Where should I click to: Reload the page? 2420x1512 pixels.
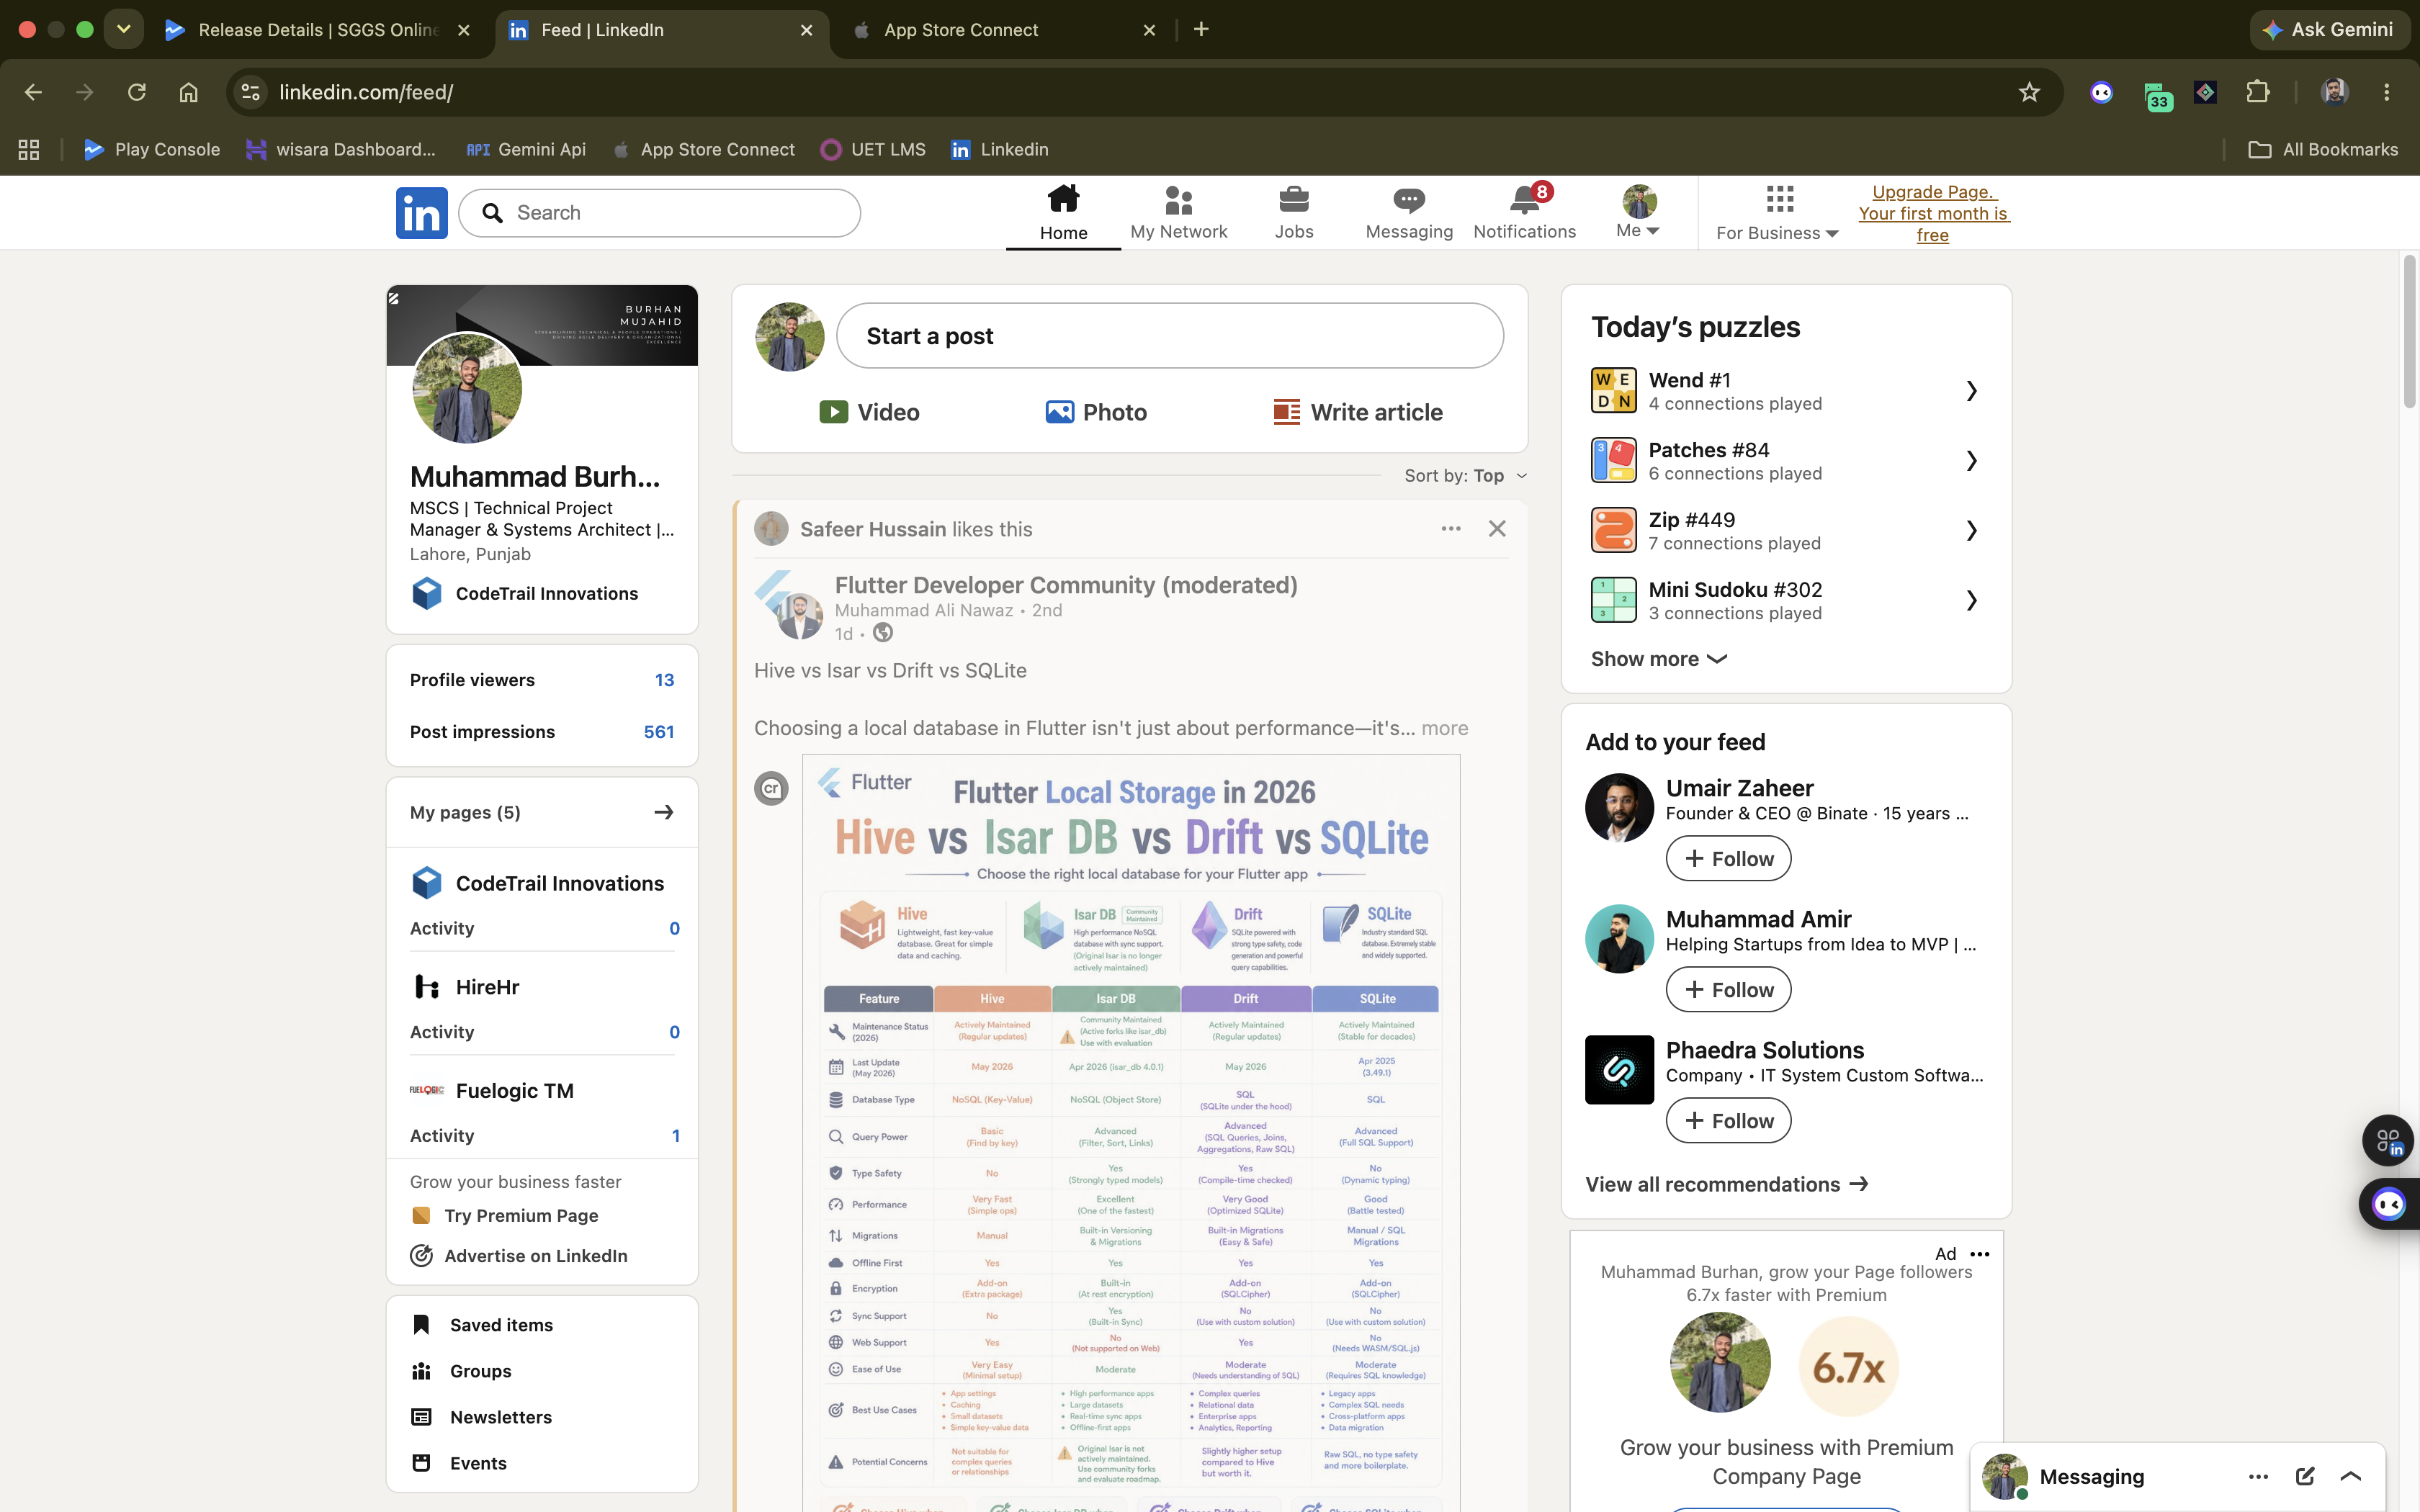point(137,93)
